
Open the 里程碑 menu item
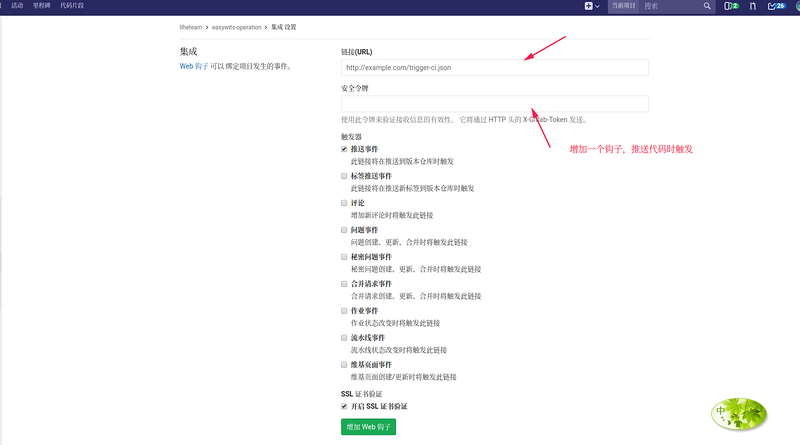coord(41,6)
